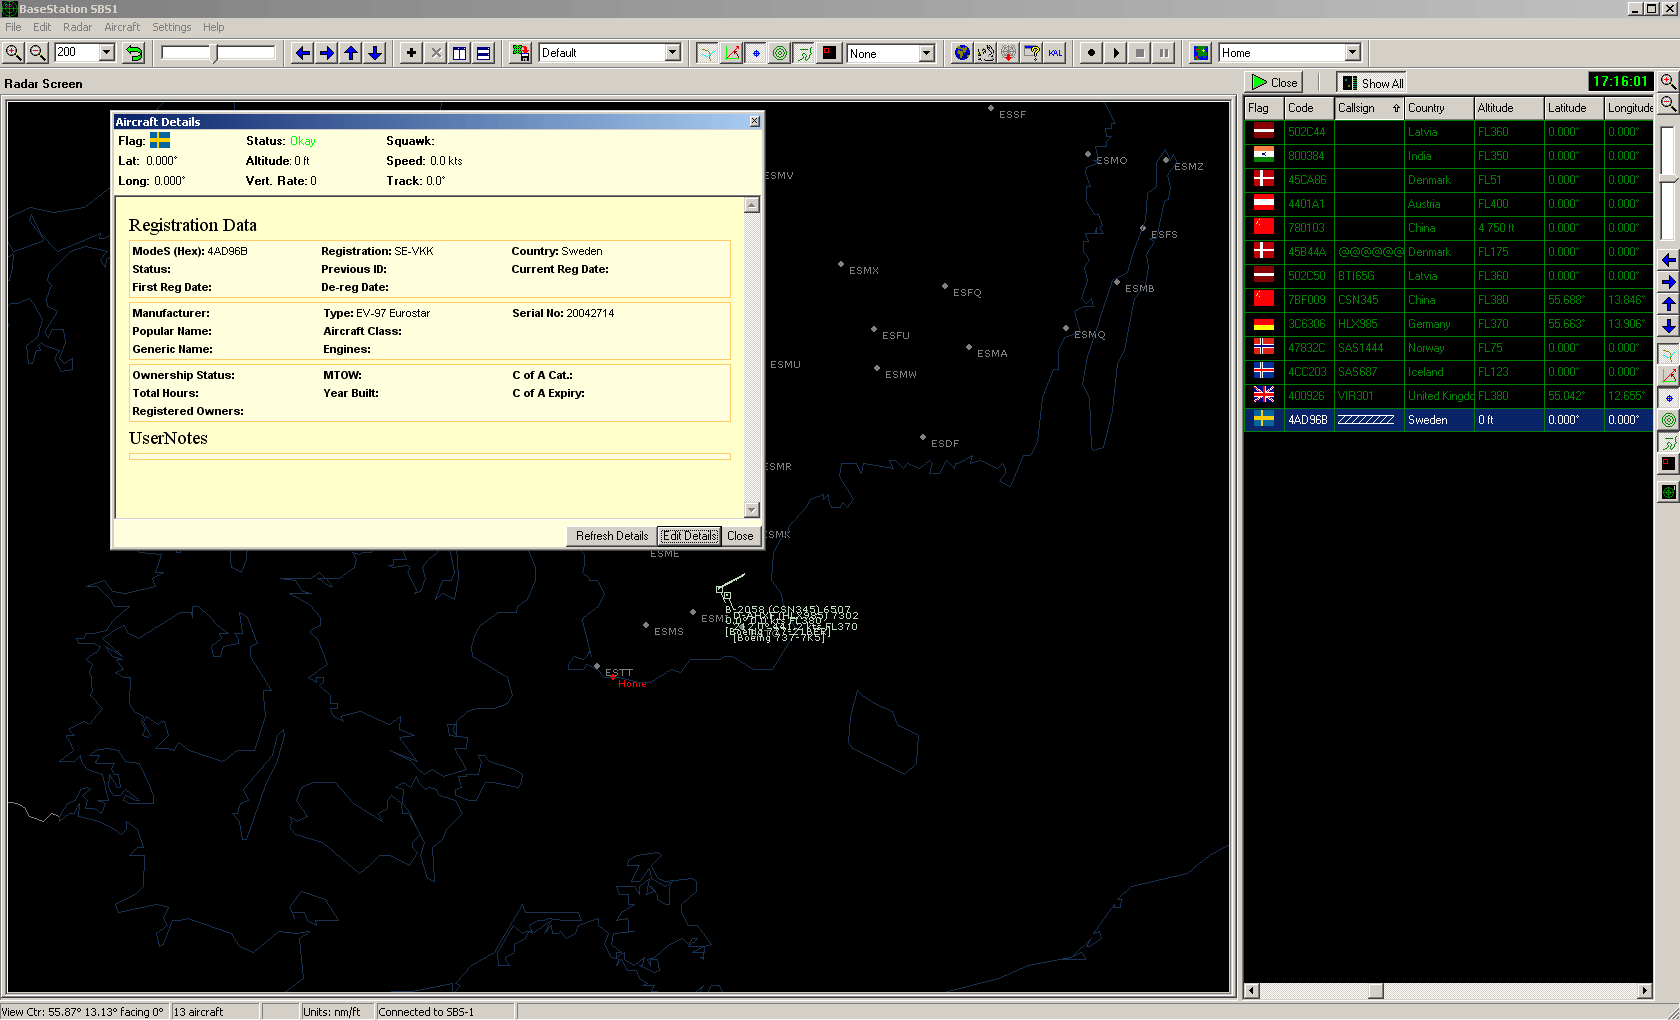This screenshot has width=1680, height=1020.
Task: Click left arrow on right vertical toolbar
Action: point(1668,260)
